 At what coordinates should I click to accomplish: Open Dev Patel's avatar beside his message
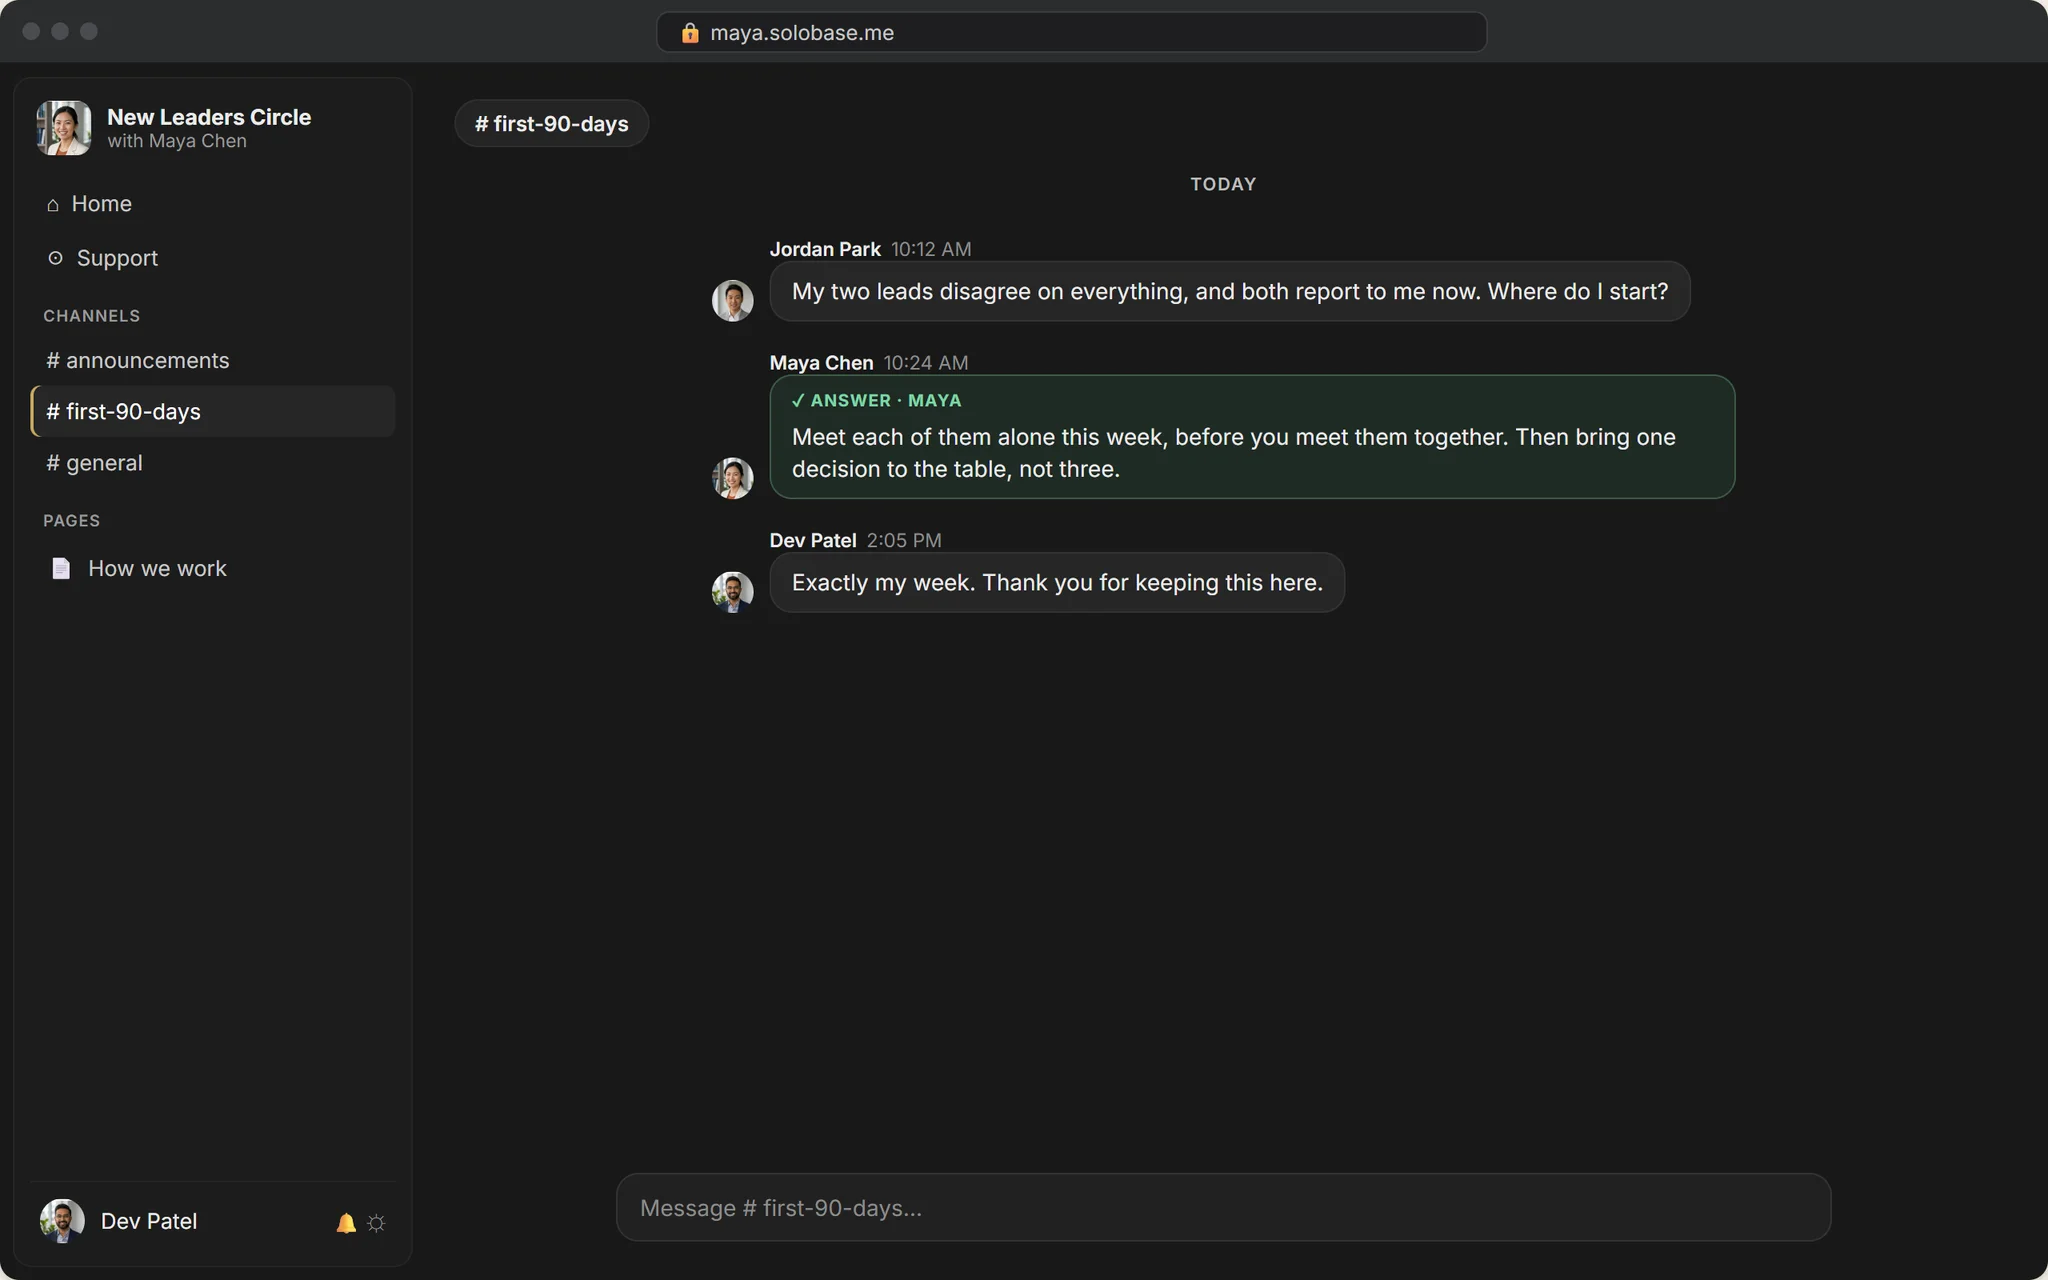coord(732,592)
